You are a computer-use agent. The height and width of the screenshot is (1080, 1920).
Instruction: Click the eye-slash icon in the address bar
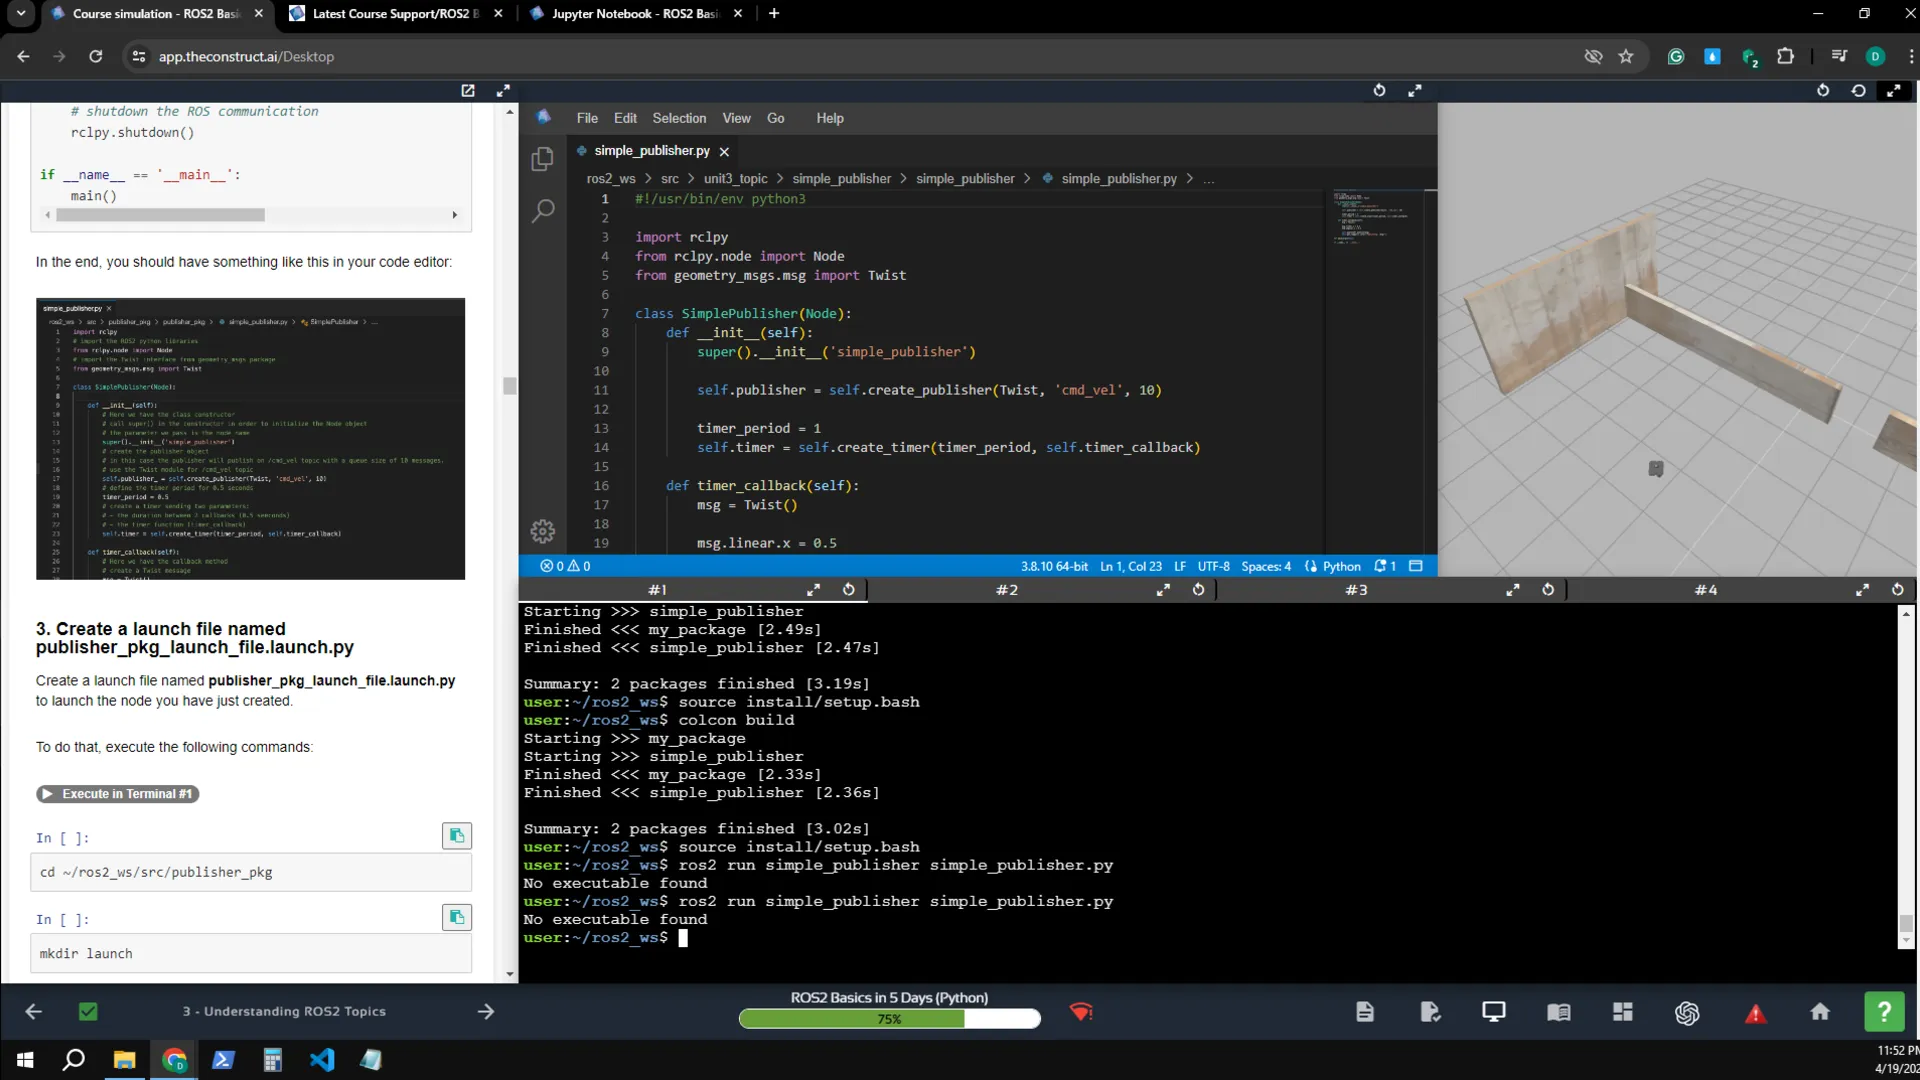coord(1593,56)
